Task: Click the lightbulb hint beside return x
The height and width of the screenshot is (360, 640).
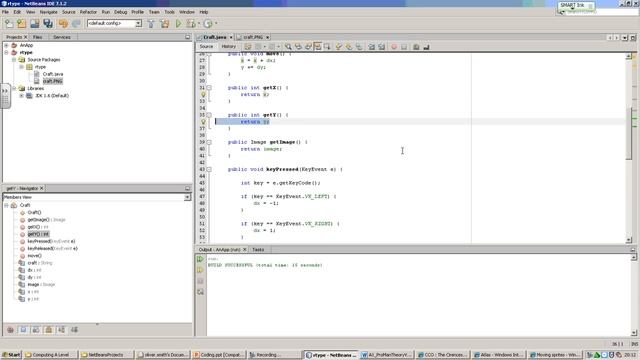Action: pos(203,95)
